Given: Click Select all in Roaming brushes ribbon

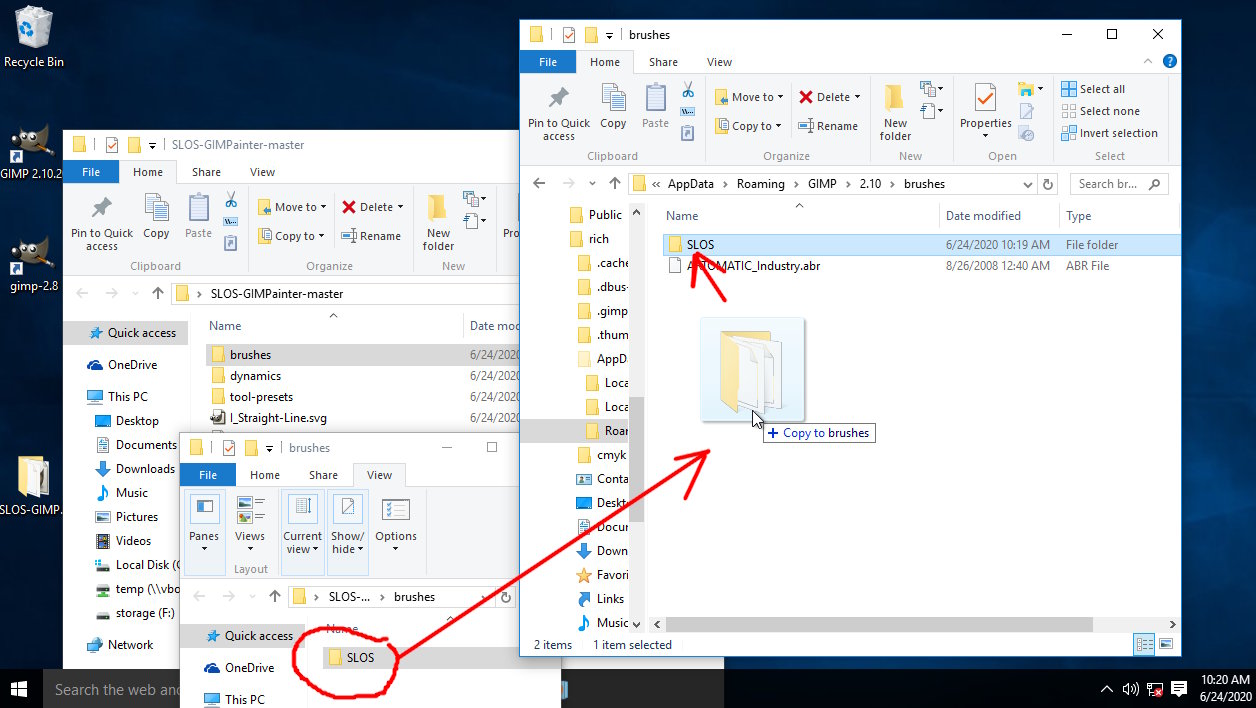Looking at the screenshot, I should [1093, 89].
